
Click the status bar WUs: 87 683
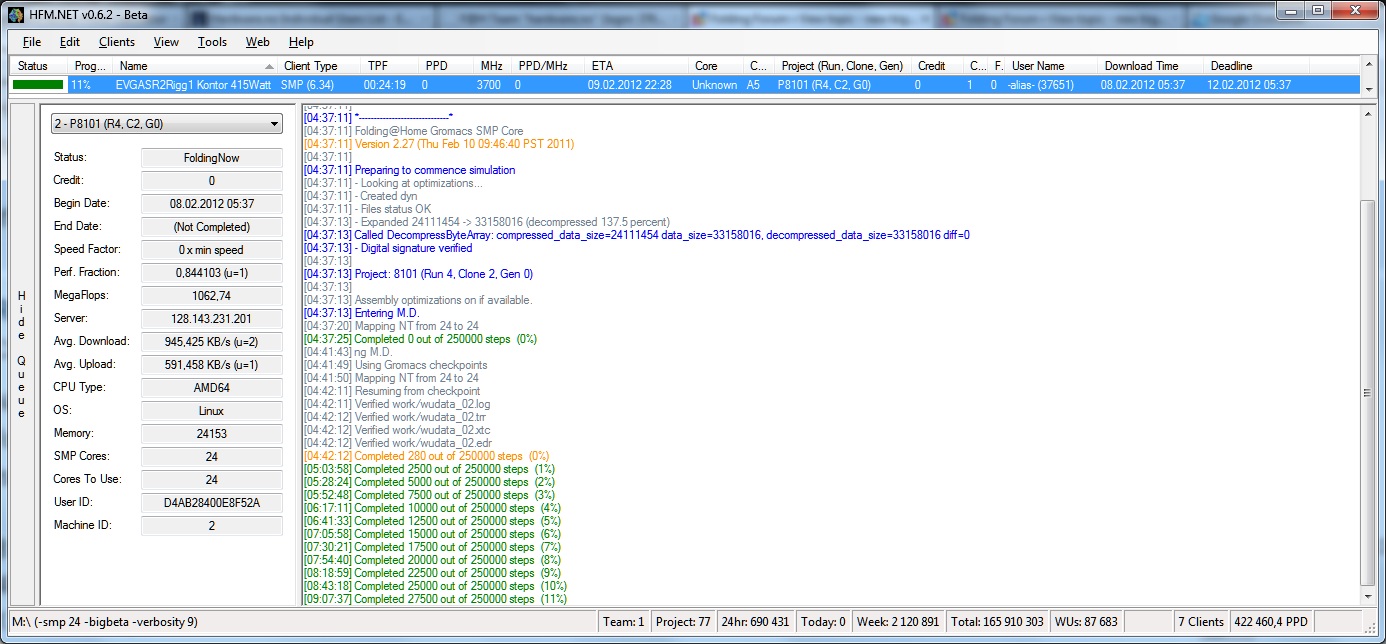coord(1086,622)
